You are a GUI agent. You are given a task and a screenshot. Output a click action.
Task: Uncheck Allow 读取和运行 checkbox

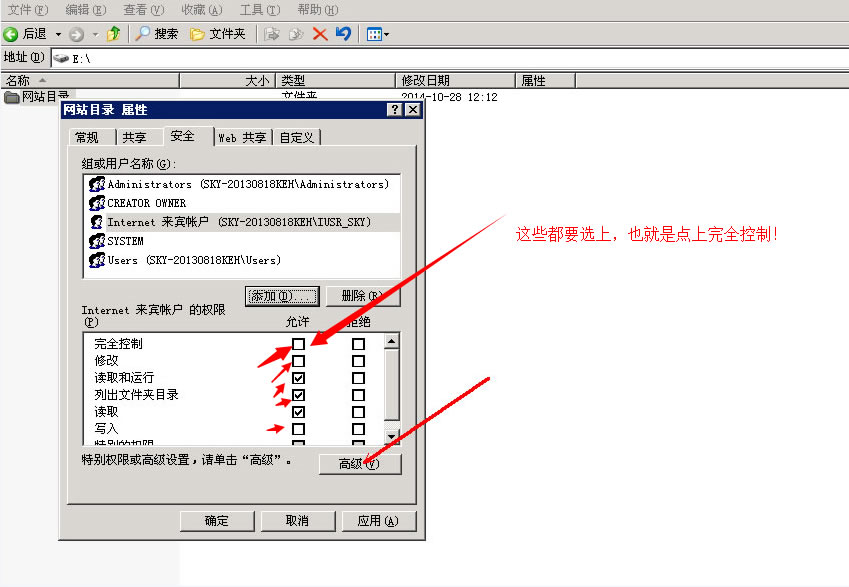pyautogui.click(x=298, y=378)
